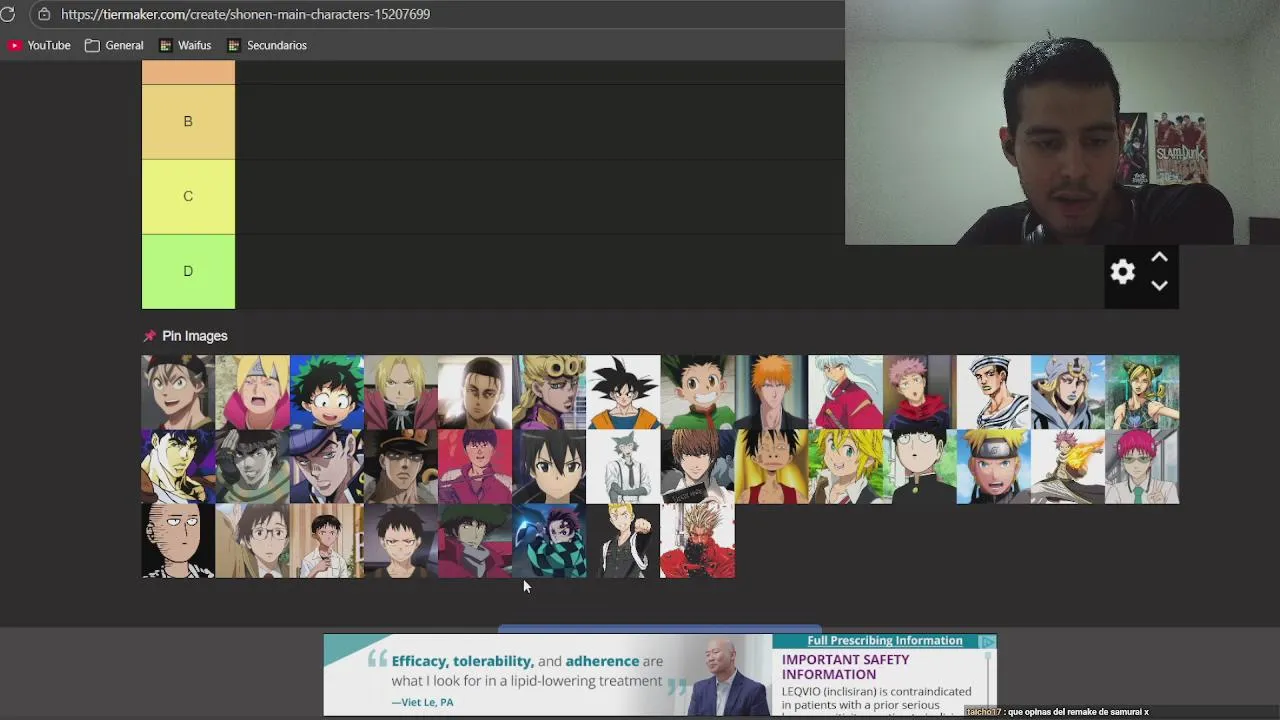Reload the TierMaker page

coord(8,14)
